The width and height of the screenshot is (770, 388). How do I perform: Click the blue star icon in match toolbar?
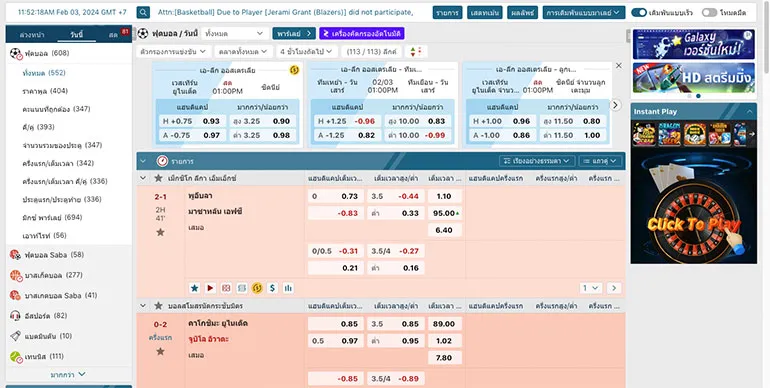194,288
